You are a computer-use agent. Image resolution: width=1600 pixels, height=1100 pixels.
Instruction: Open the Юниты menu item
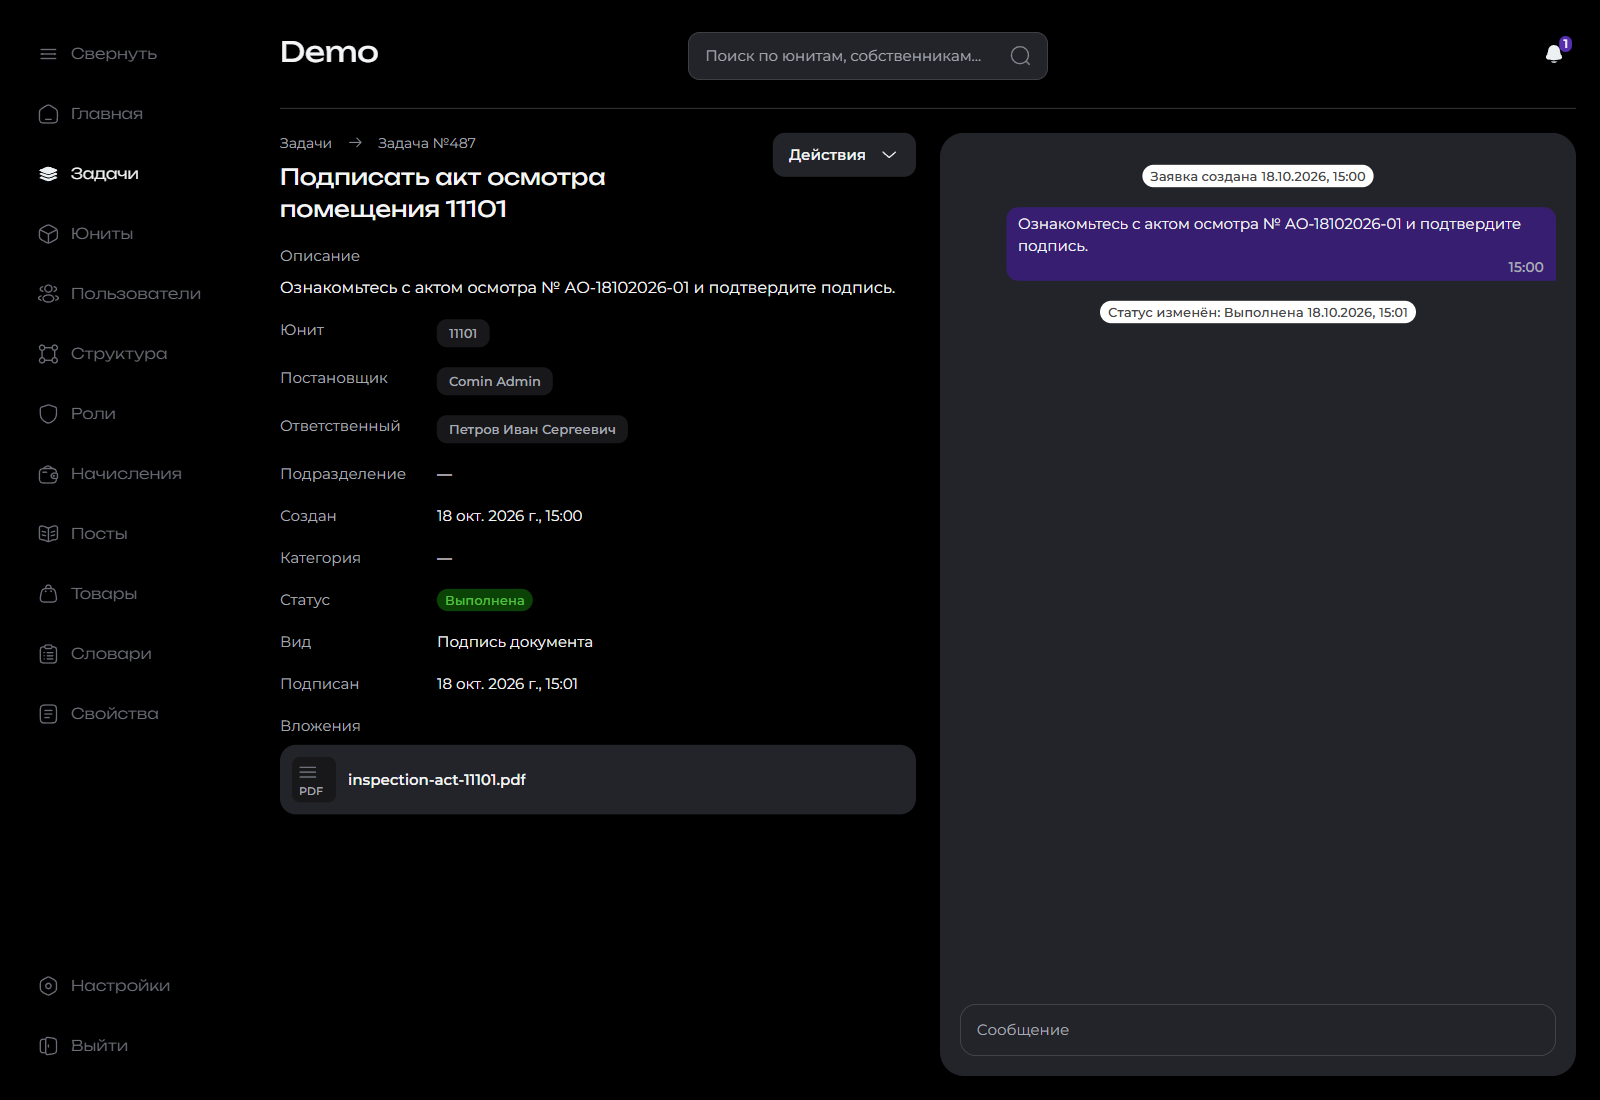click(102, 234)
